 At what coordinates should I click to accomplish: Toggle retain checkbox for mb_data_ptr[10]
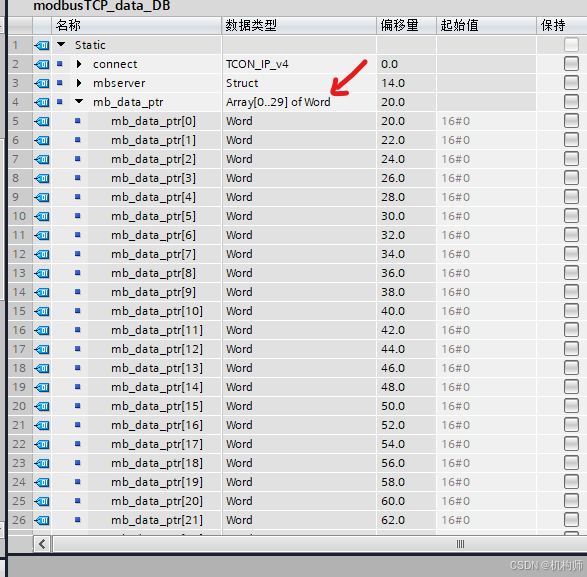571,310
